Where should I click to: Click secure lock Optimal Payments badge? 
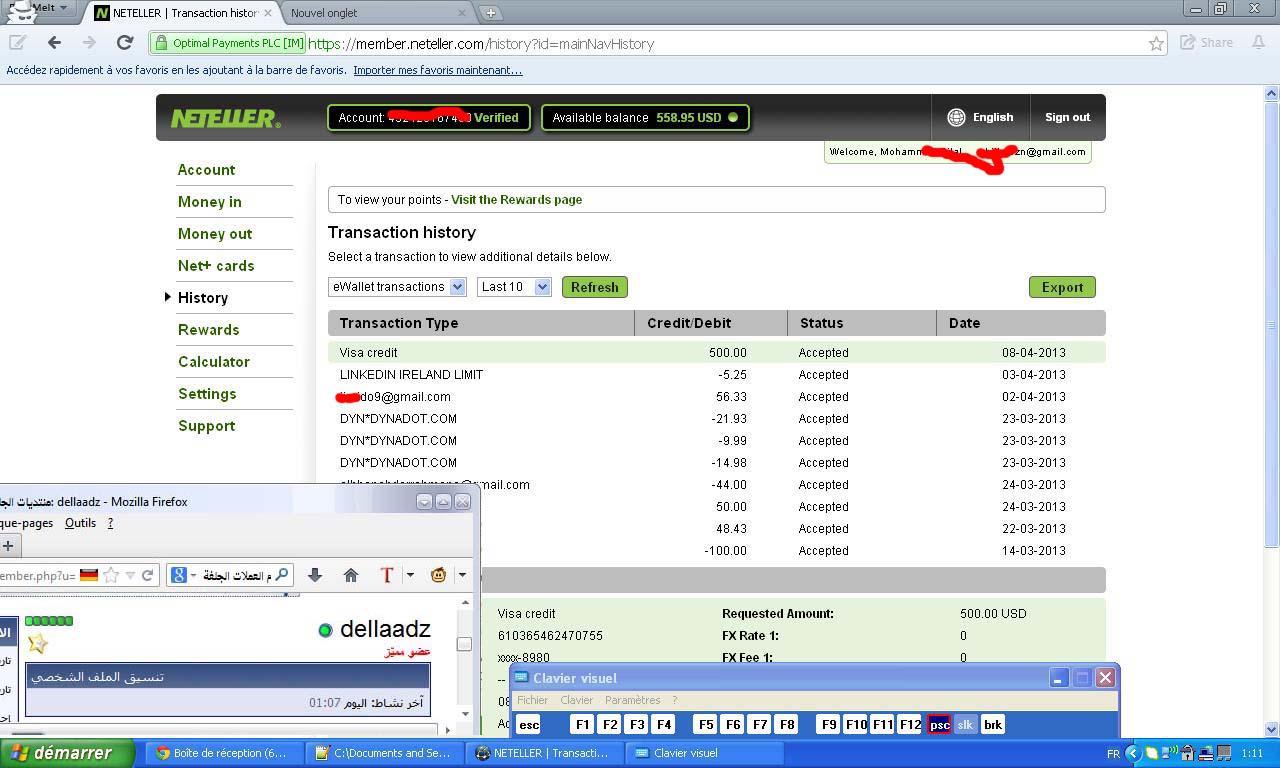[x=228, y=43]
